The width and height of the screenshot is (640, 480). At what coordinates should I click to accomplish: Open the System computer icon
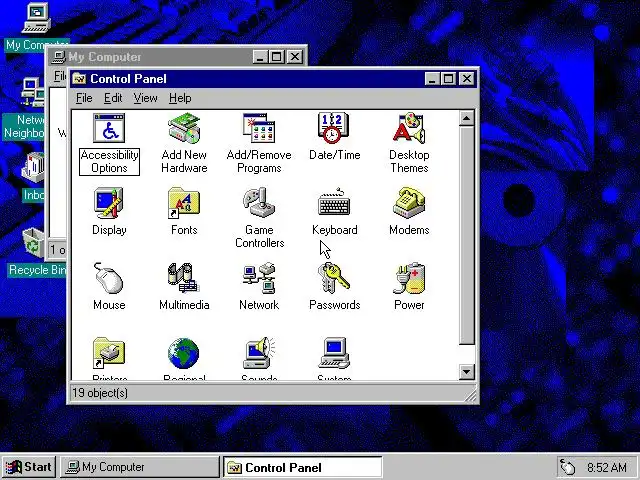pyautogui.click(x=334, y=353)
